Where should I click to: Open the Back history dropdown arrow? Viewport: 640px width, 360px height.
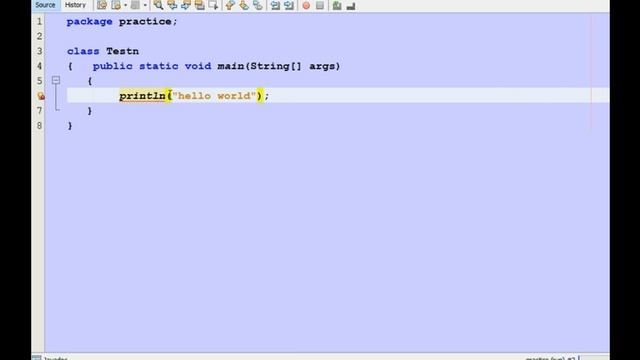[x=125, y=5]
